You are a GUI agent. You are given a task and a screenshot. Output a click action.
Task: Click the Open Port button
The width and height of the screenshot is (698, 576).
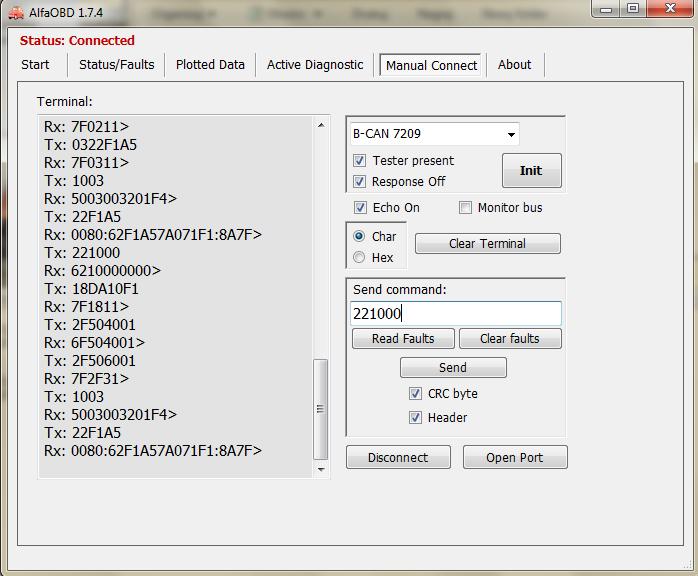click(515, 457)
